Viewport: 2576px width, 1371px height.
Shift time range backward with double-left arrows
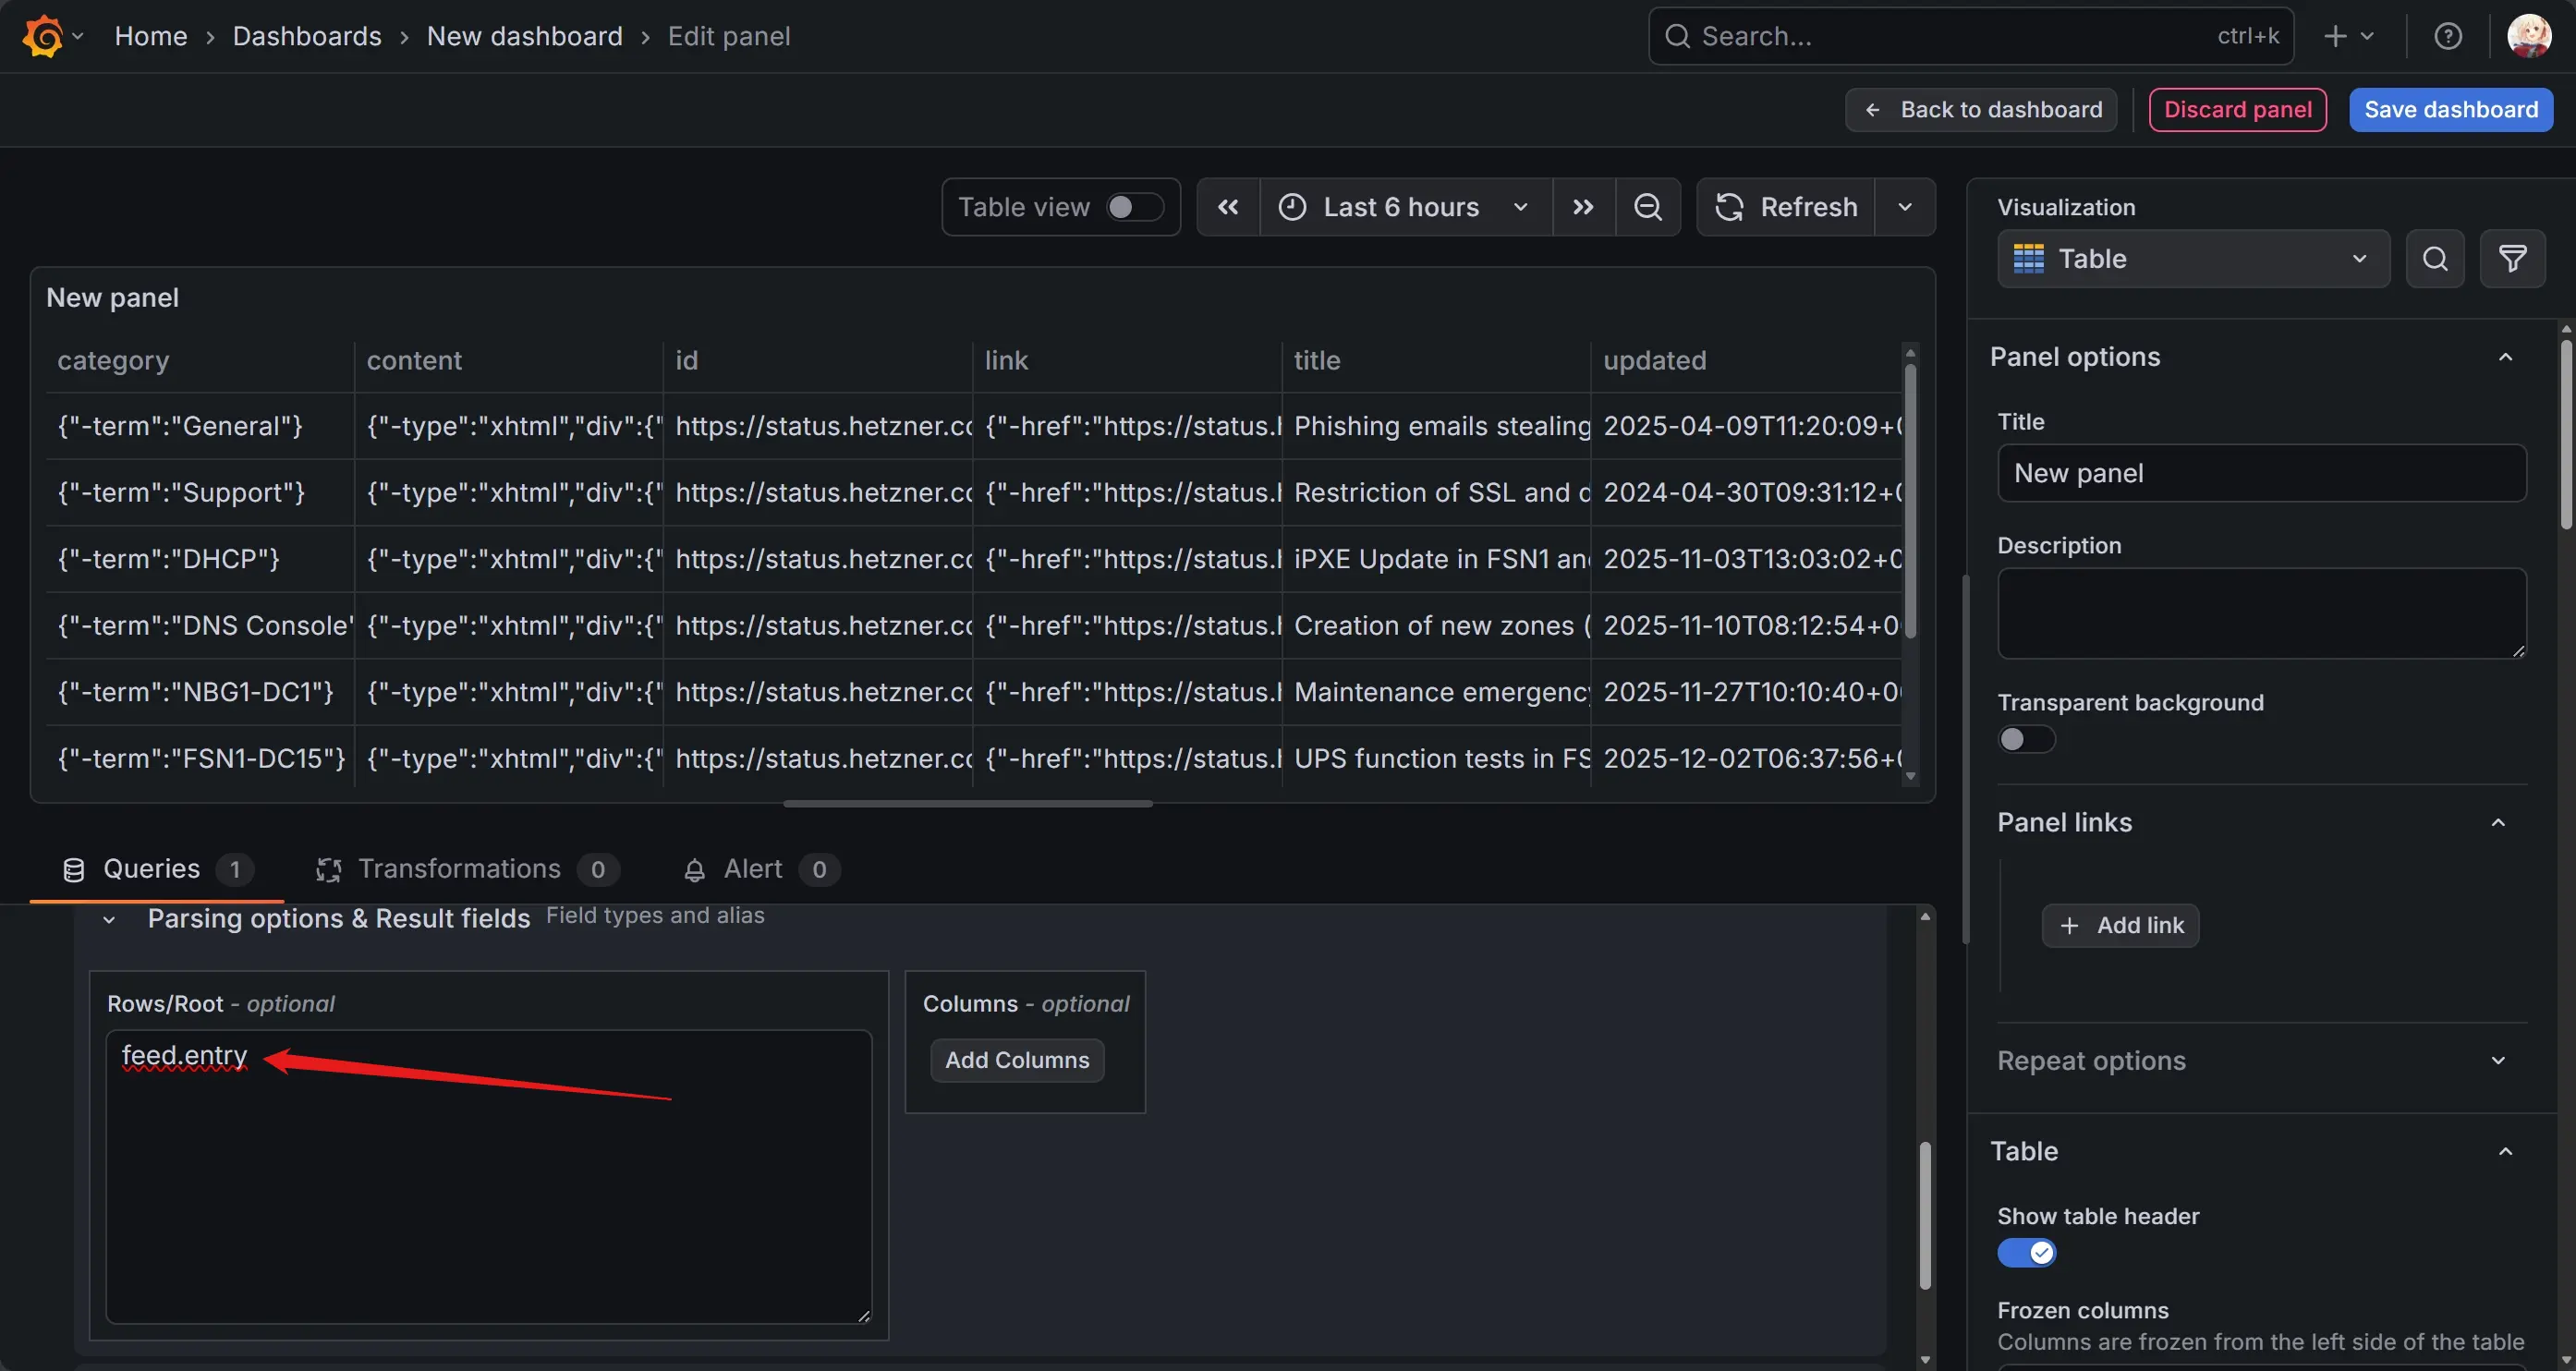tap(1228, 207)
